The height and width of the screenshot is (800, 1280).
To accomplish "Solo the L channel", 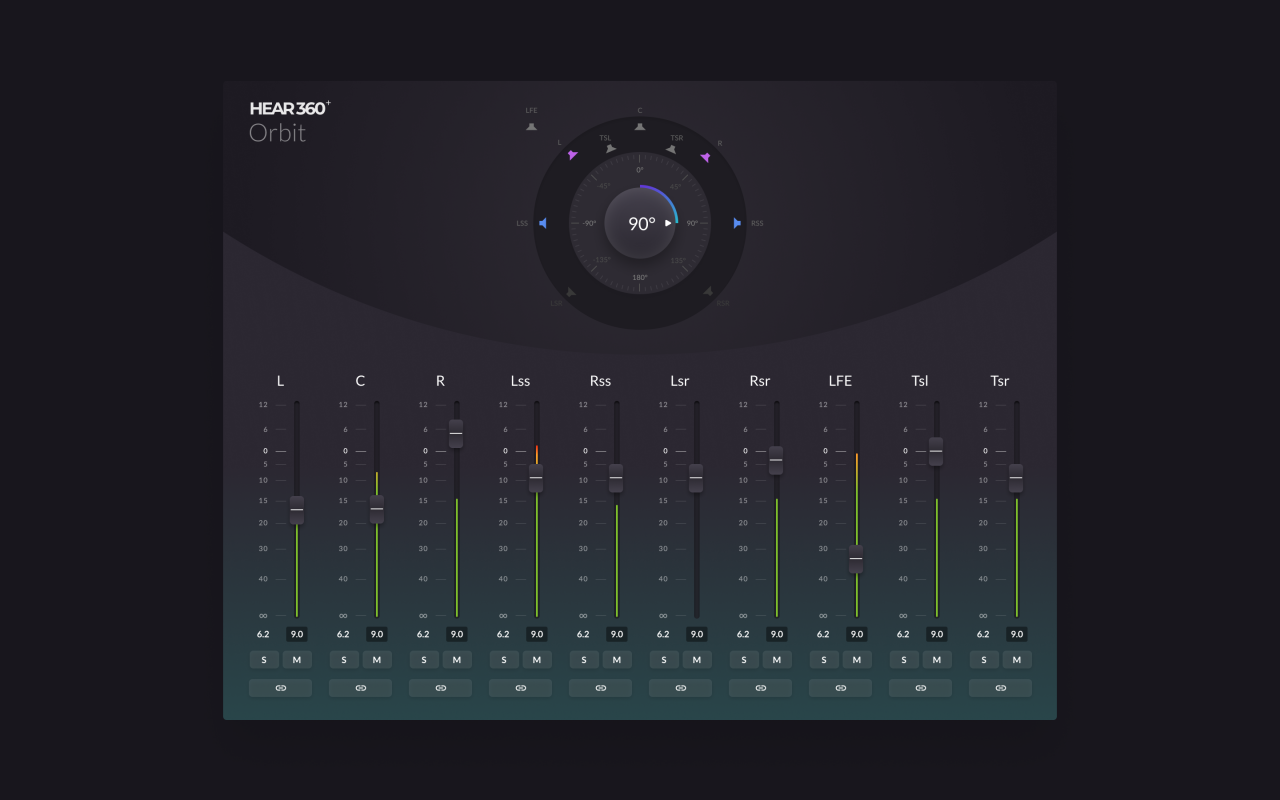I will click(264, 660).
